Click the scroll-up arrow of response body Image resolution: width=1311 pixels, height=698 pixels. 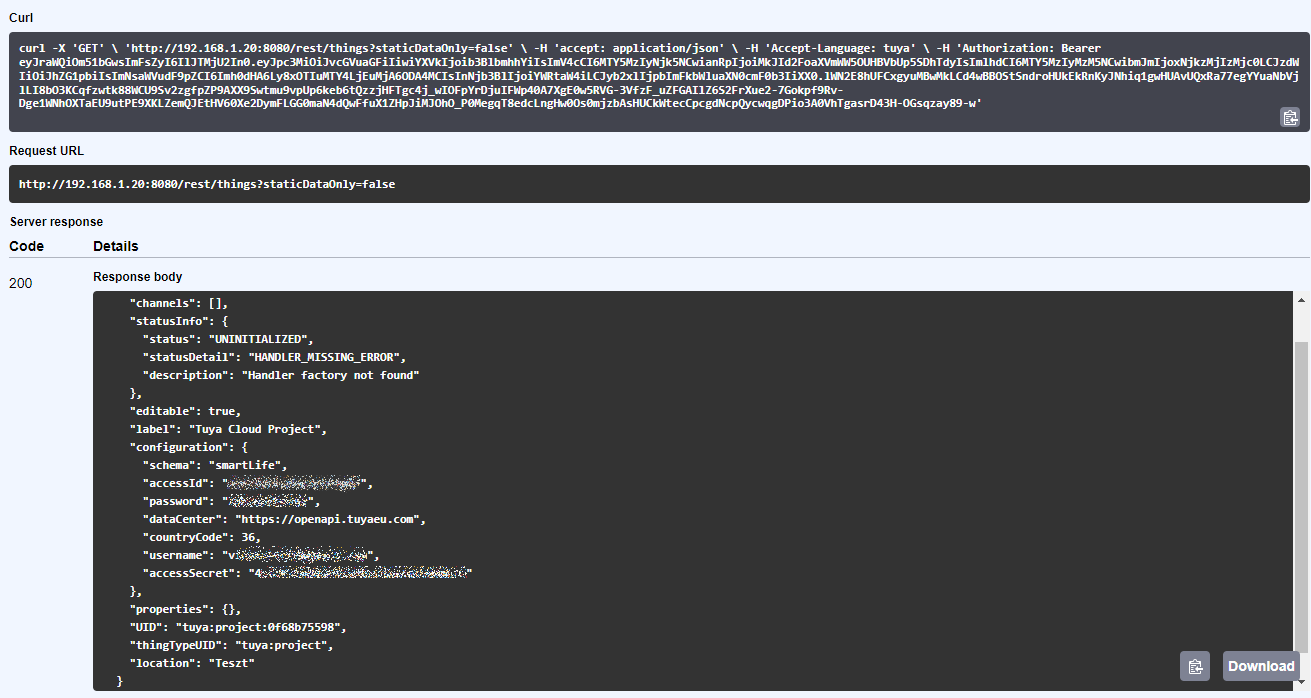coord(1301,300)
